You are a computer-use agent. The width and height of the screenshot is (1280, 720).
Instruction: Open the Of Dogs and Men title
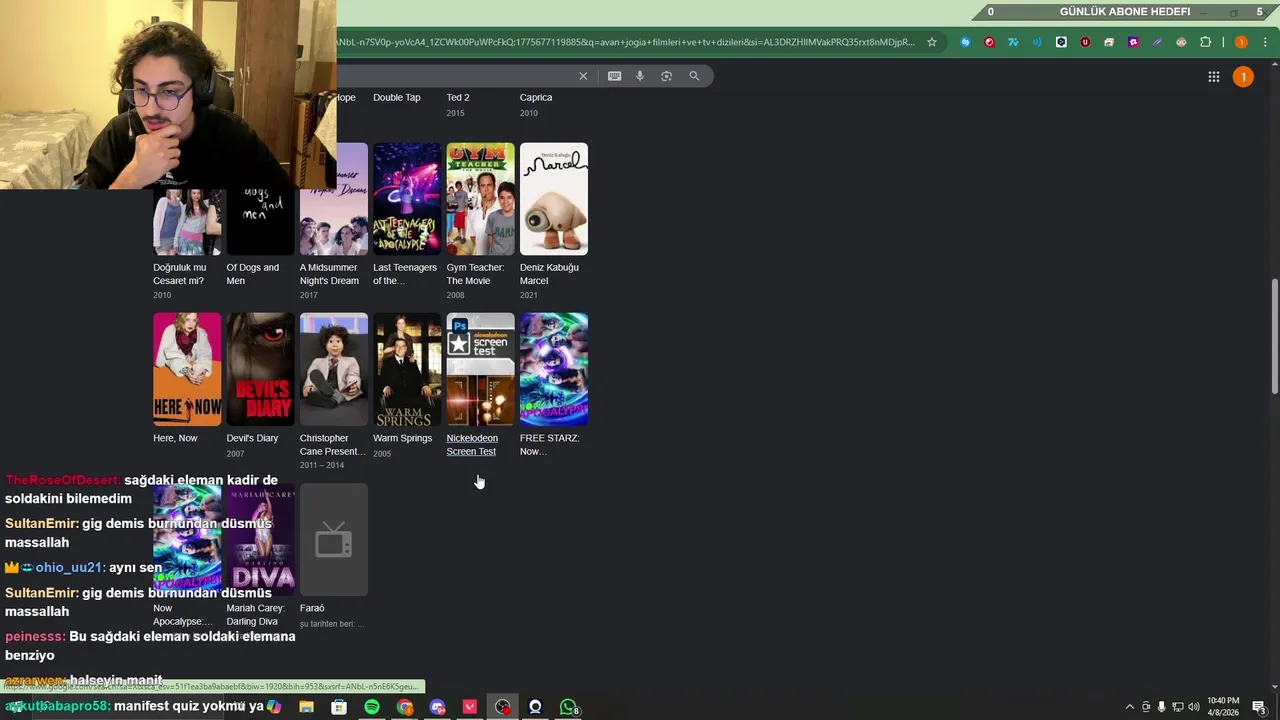pyautogui.click(x=252, y=274)
